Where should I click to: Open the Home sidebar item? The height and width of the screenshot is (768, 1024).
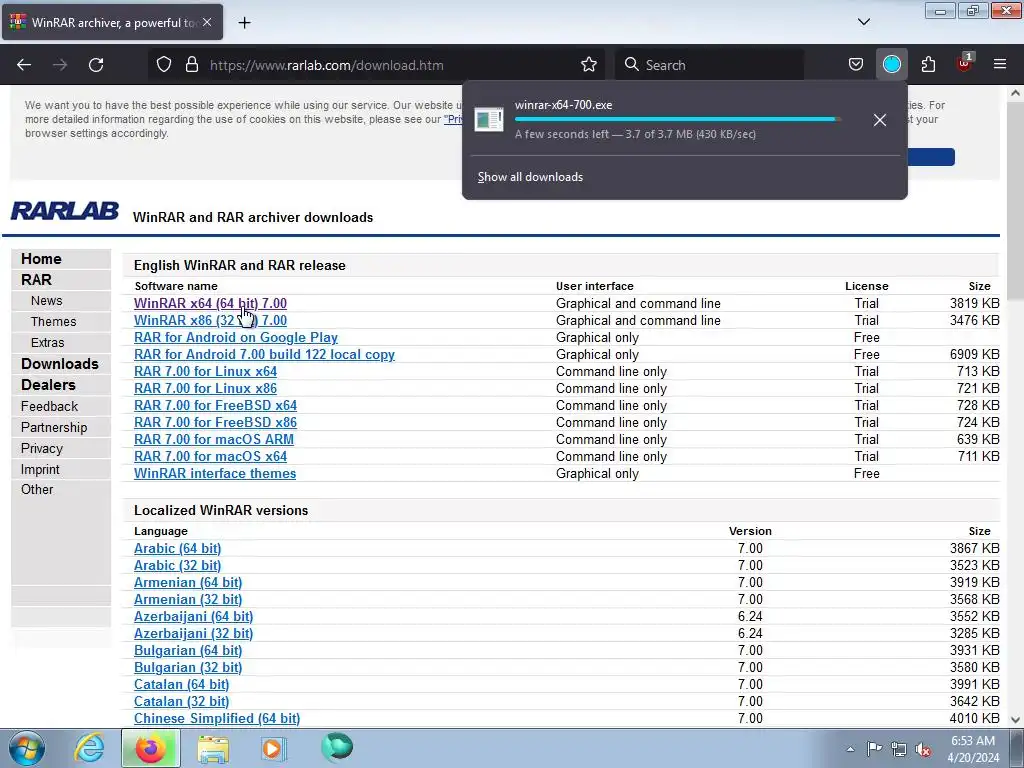click(41, 259)
